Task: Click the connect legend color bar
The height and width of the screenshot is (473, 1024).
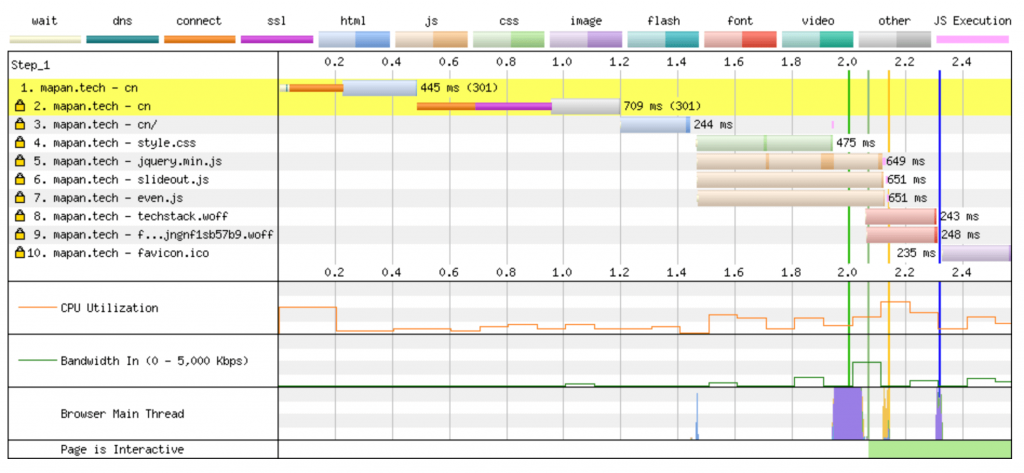Action: [199, 39]
